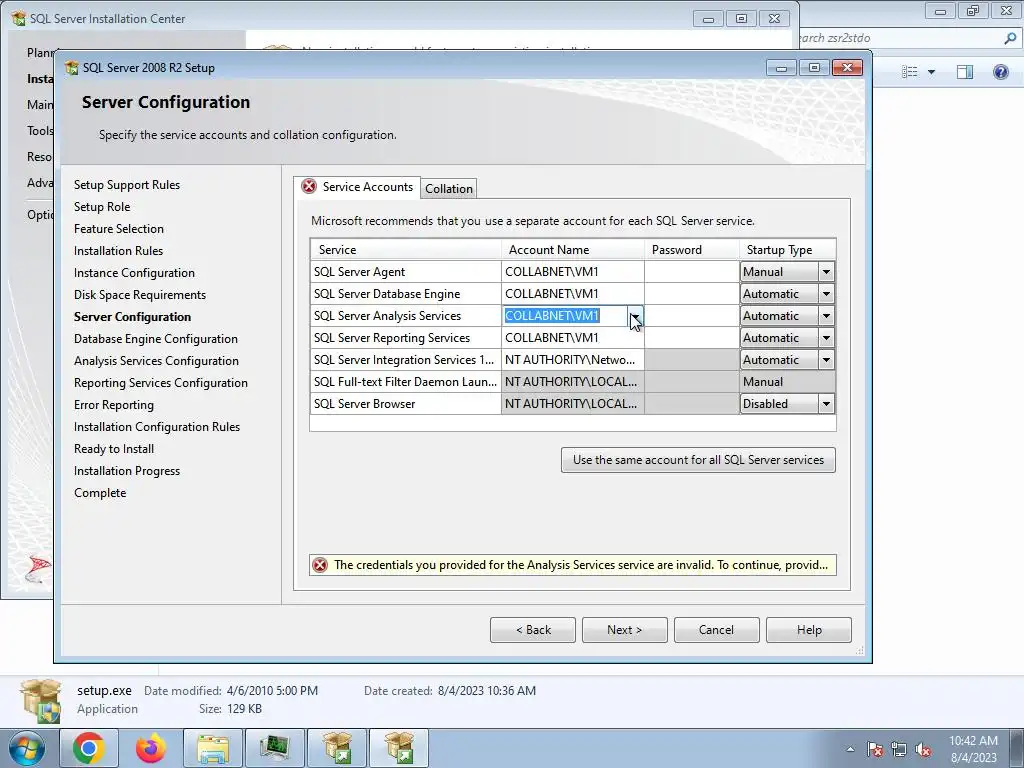Click the credentials invalid error message text

coord(581,565)
